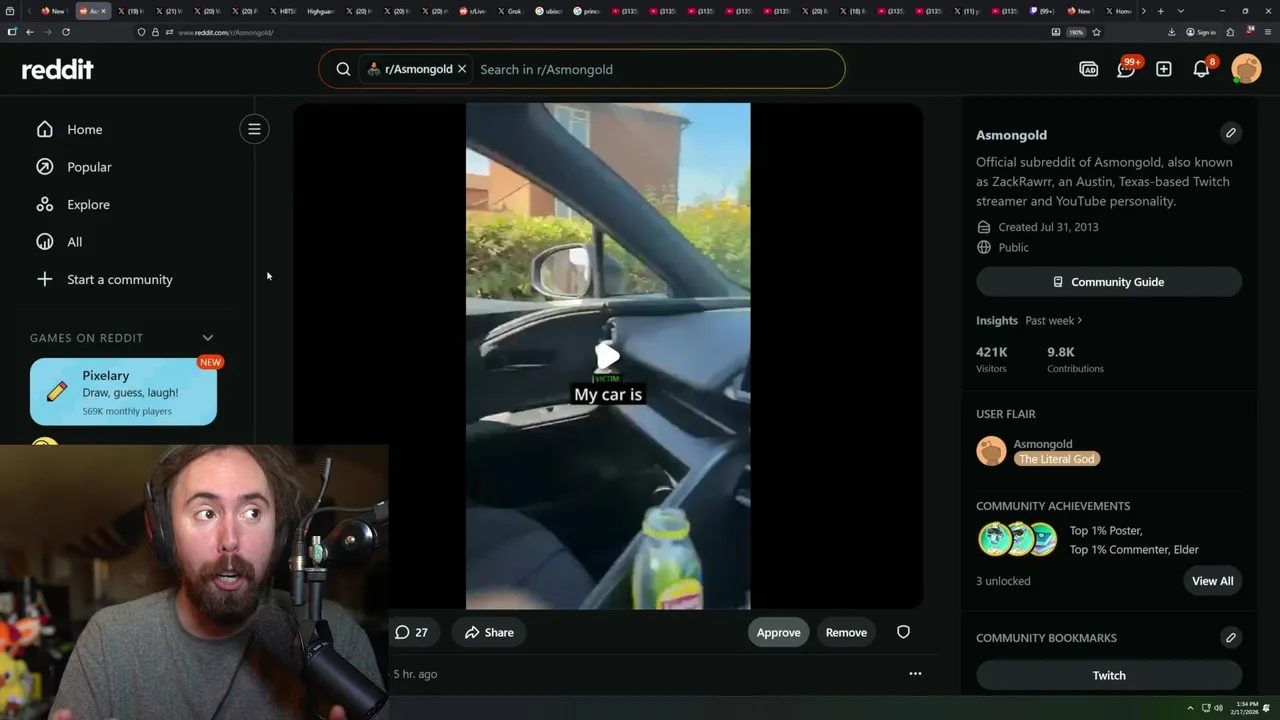Open the 27 comments on the post

411,632
